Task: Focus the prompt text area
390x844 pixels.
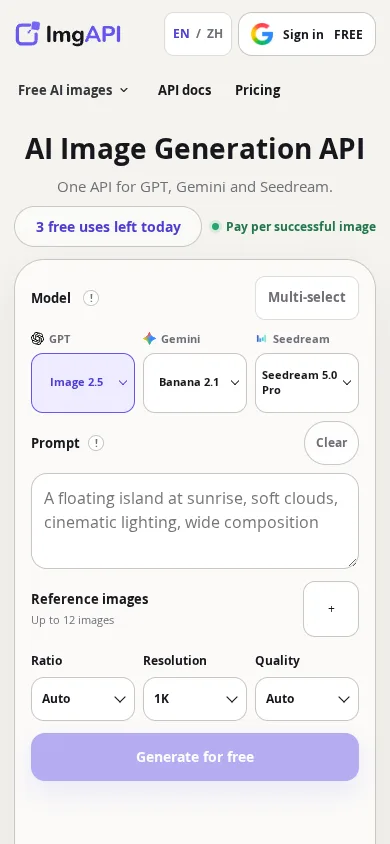Action: point(195,521)
